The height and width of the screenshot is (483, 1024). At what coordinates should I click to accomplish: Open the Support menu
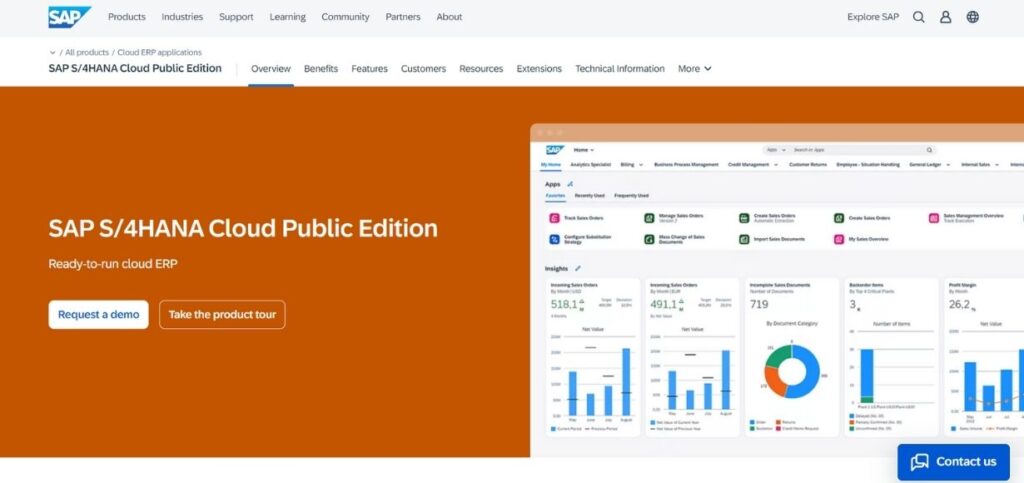[236, 17]
